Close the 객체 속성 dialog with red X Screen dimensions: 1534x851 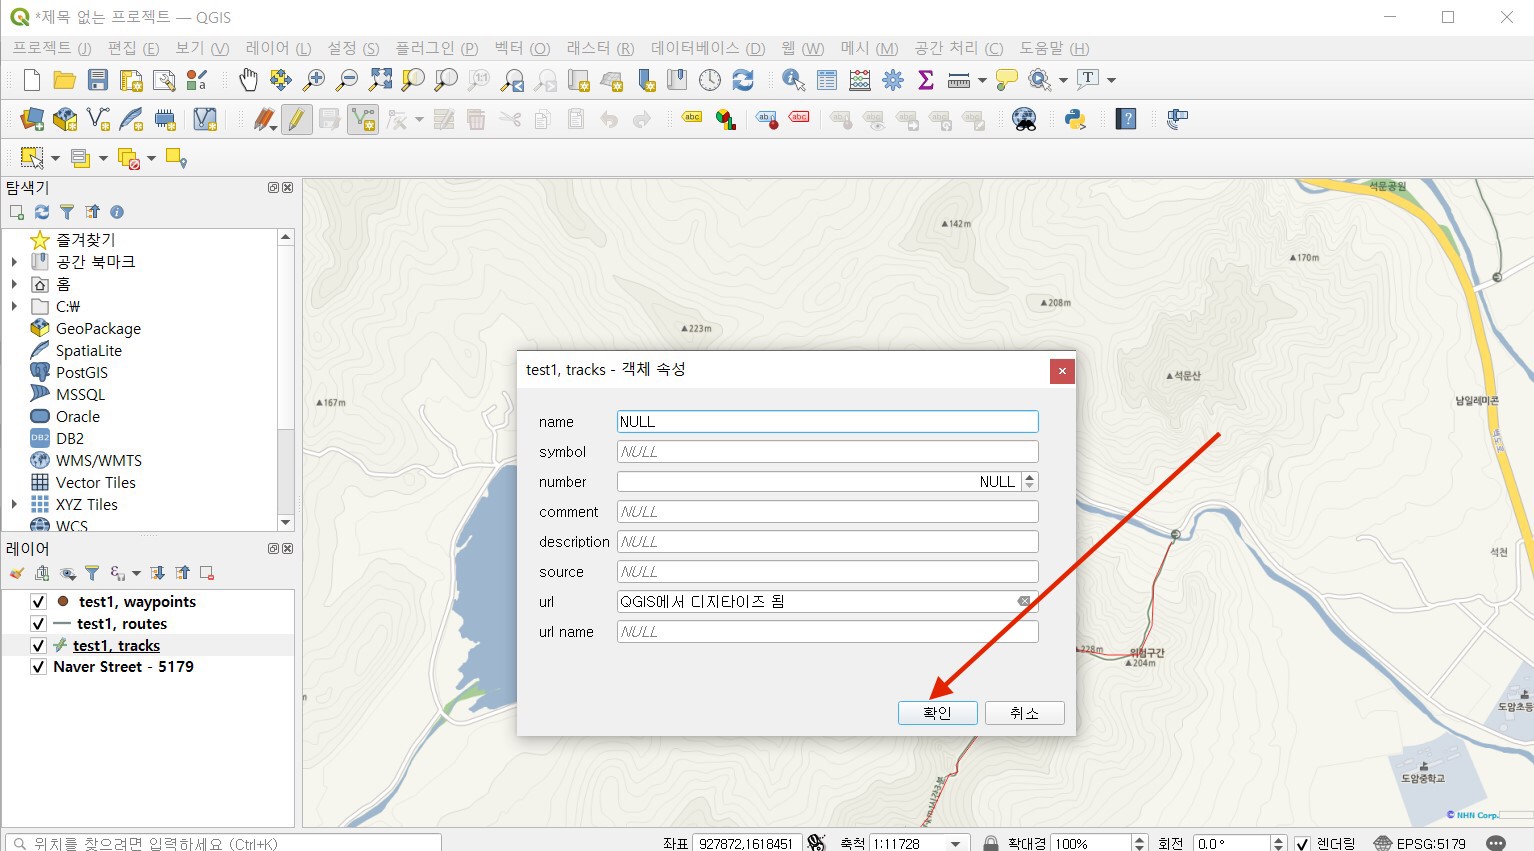(1062, 371)
